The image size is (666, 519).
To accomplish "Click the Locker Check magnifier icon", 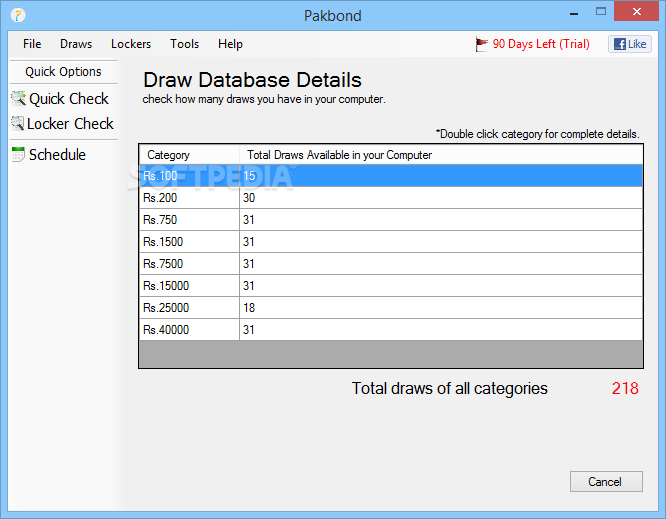I will coord(17,124).
